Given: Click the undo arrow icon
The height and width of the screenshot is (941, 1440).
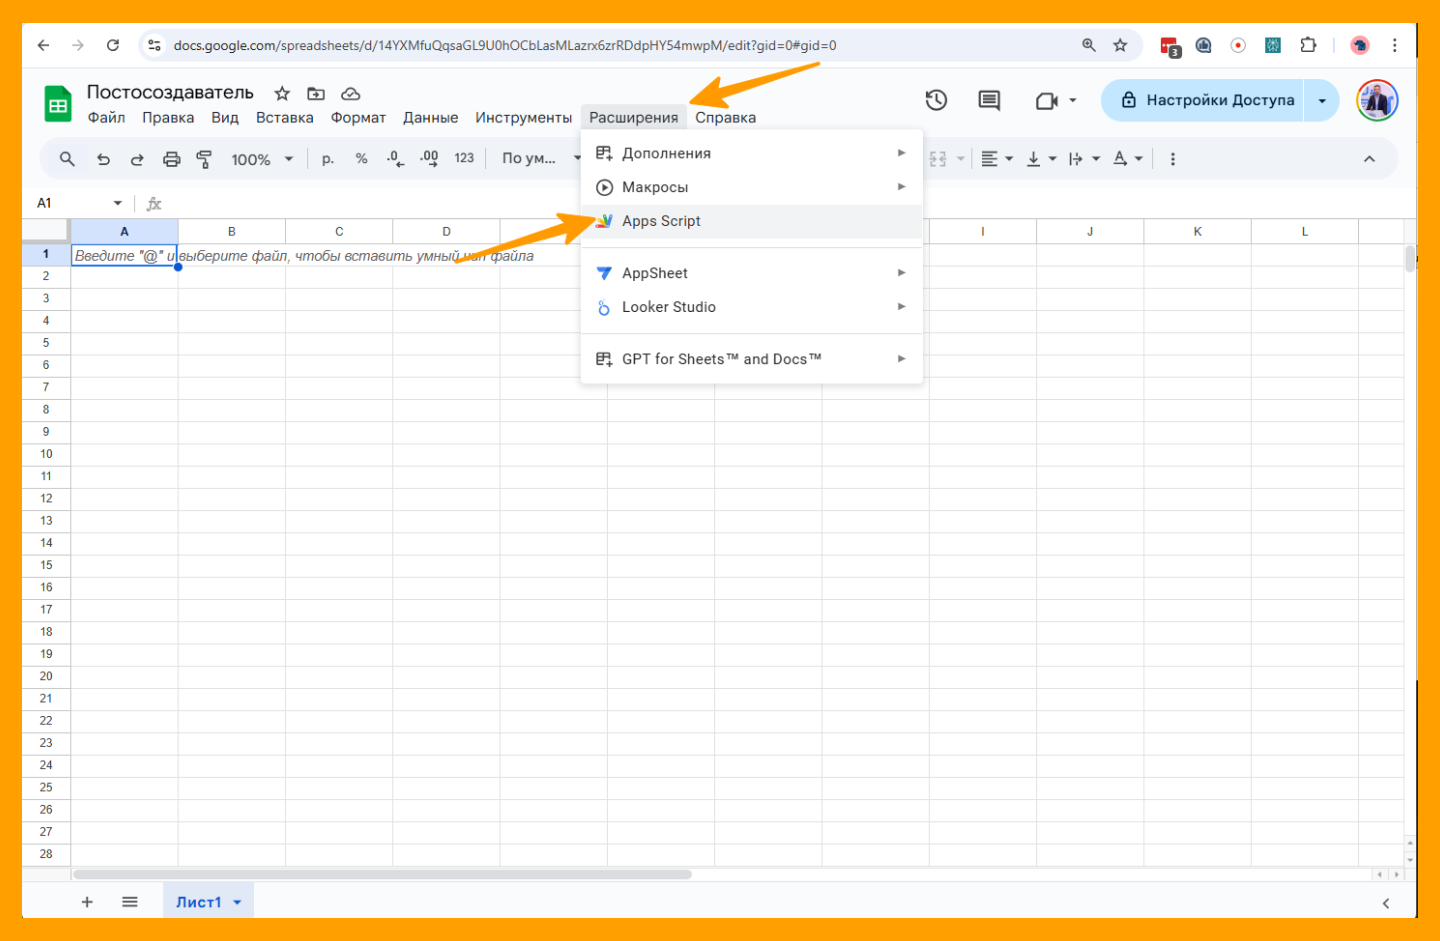Looking at the screenshot, I should [x=103, y=159].
